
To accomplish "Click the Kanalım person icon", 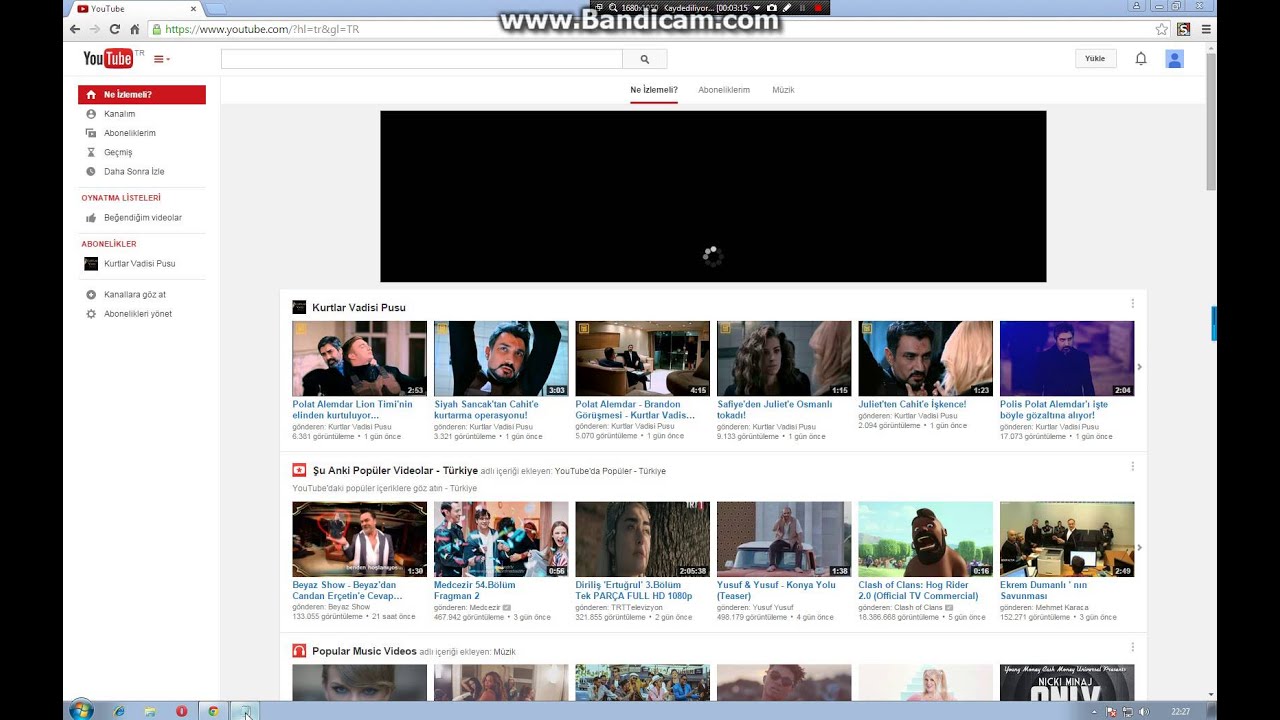I will click(91, 114).
